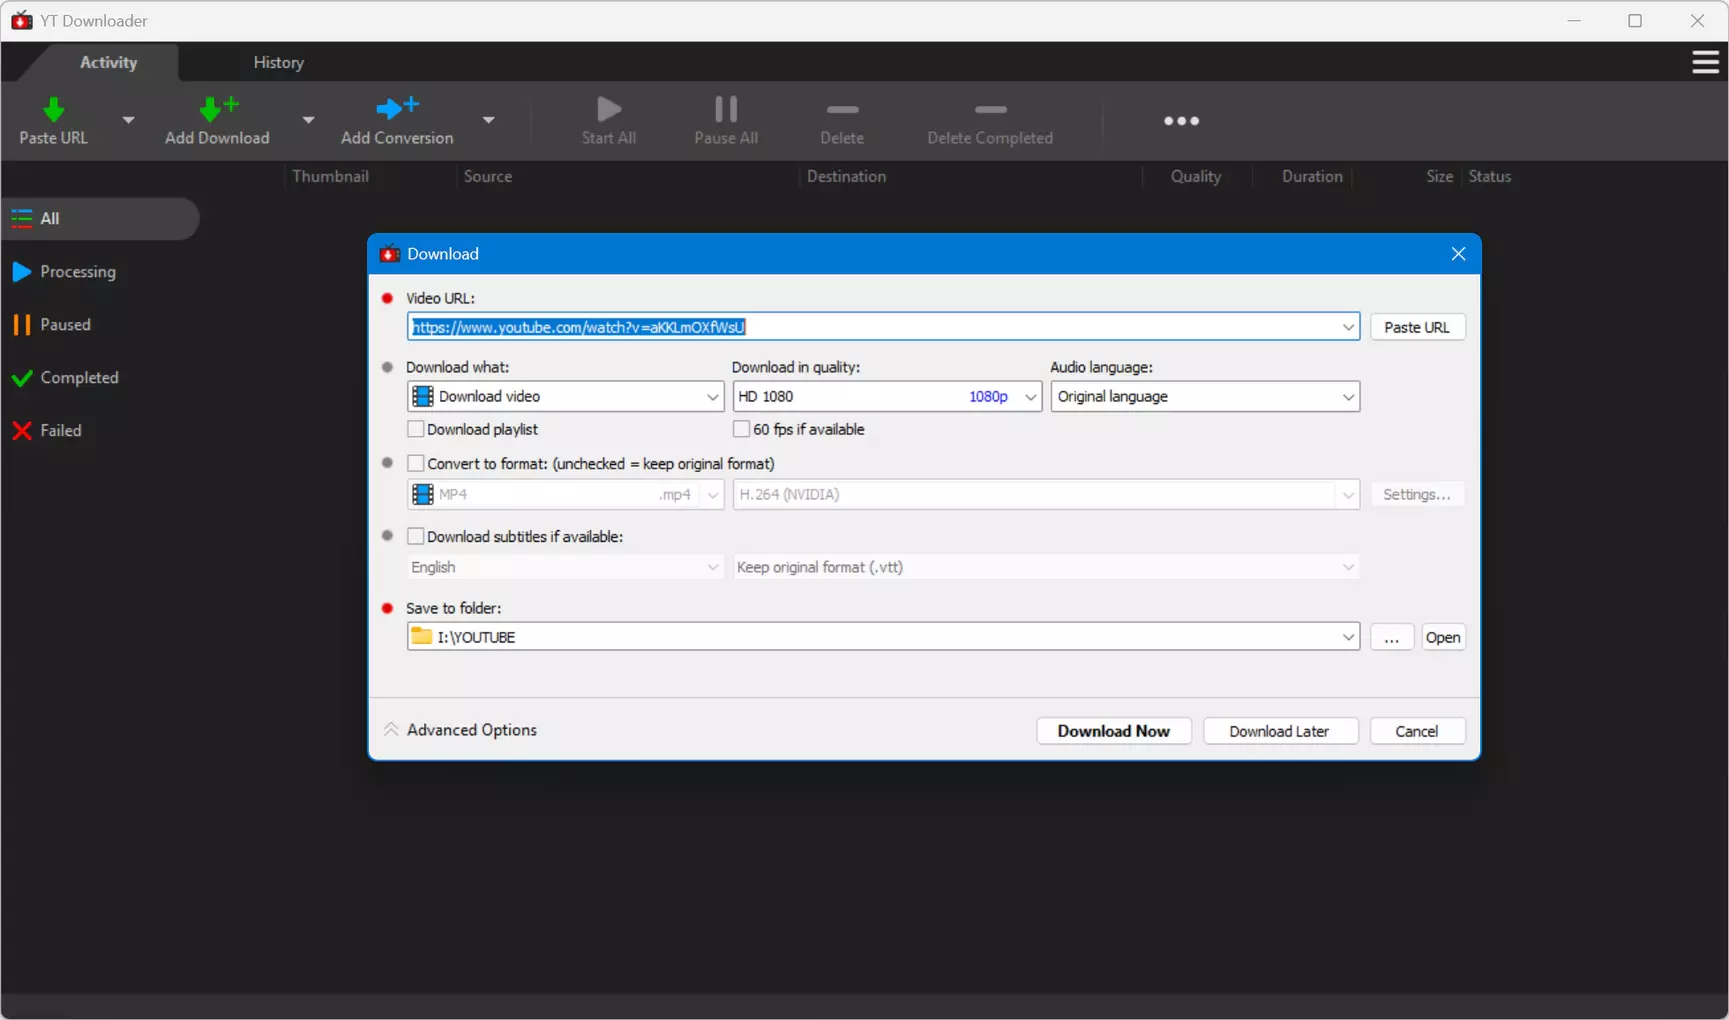Viewport: 1729px width, 1020px height.
Task: Click the Open folder button
Action: [1443, 637]
